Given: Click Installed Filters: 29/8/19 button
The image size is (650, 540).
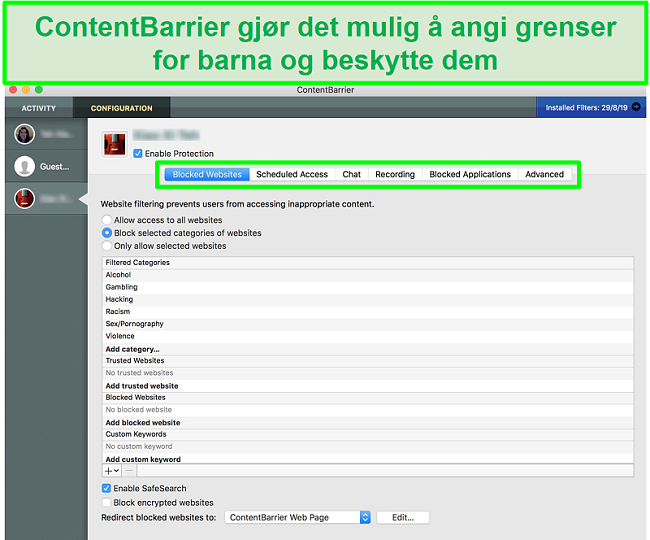Looking at the screenshot, I should click(x=591, y=108).
